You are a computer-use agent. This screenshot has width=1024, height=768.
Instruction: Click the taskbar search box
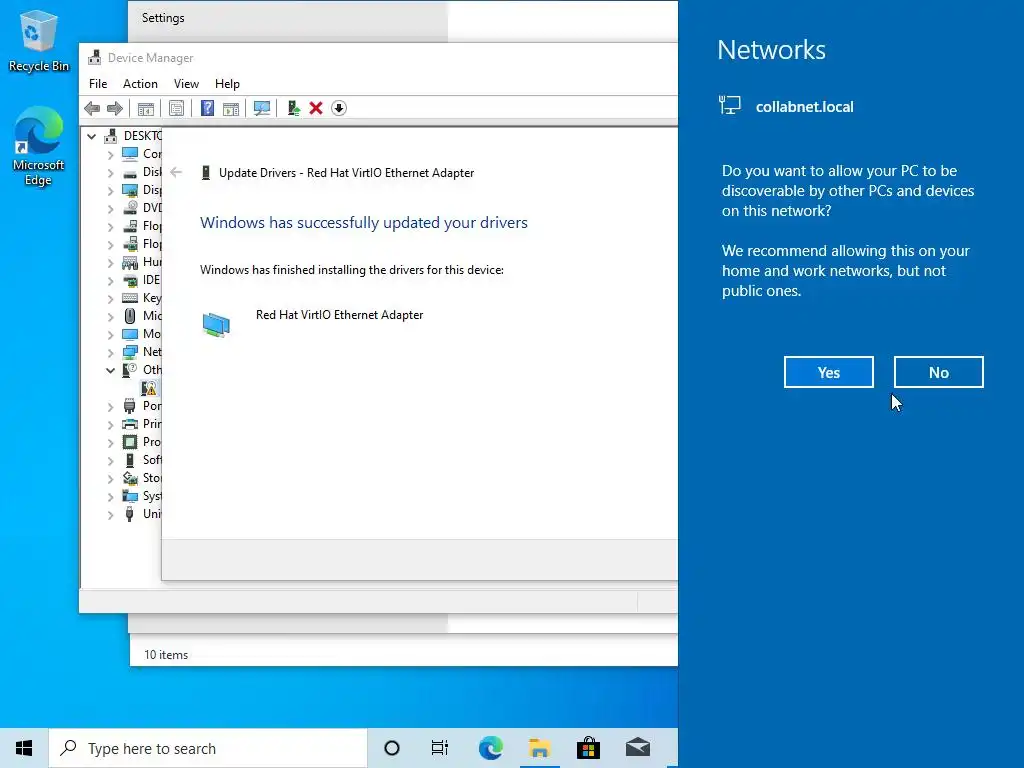click(x=208, y=748)
